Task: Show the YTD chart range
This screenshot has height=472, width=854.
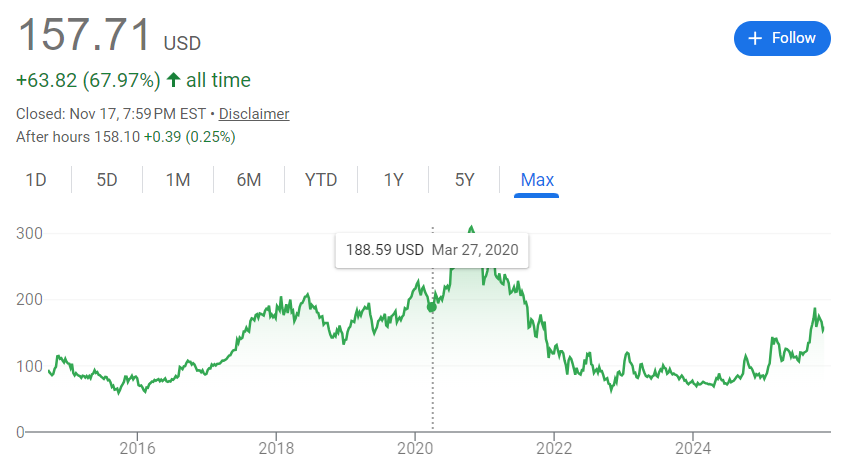Action: [x=321, y=180]
